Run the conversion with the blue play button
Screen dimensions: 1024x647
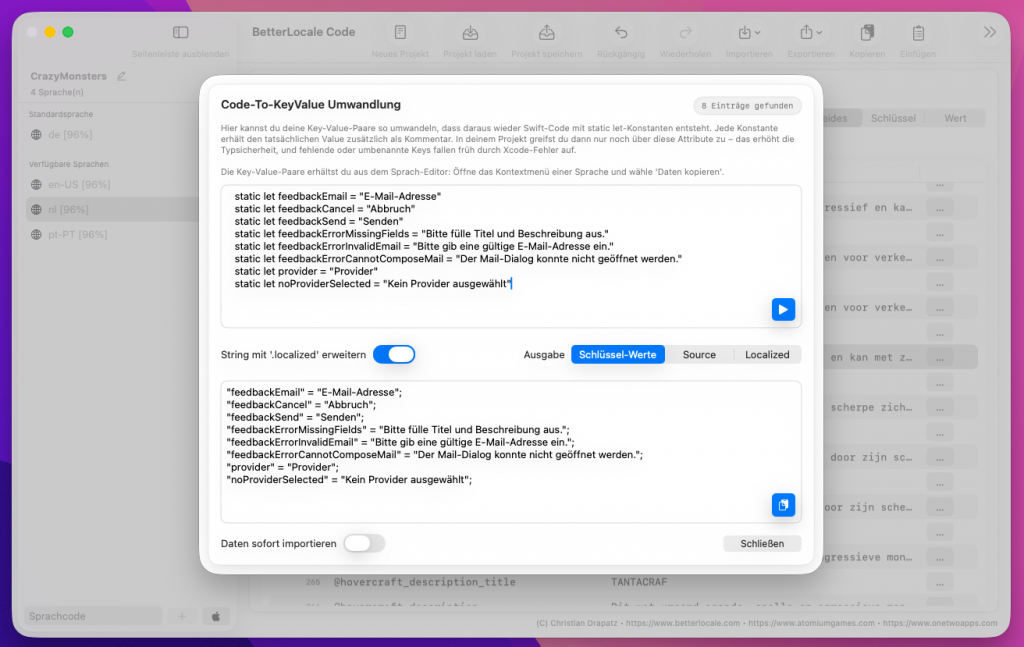[783, 309]
